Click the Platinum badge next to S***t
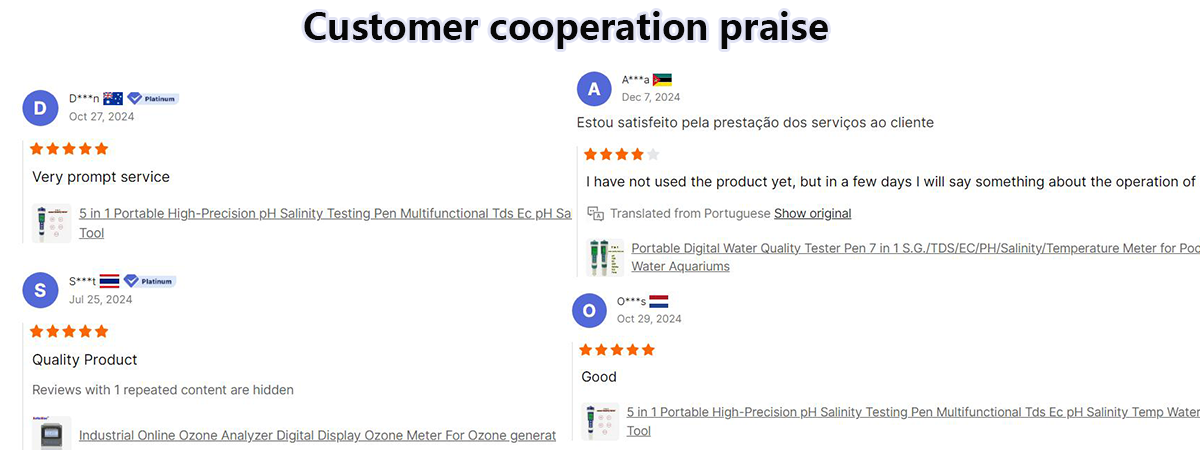The width and height of the screenshot is (1200, 450). tap(150, 281)
